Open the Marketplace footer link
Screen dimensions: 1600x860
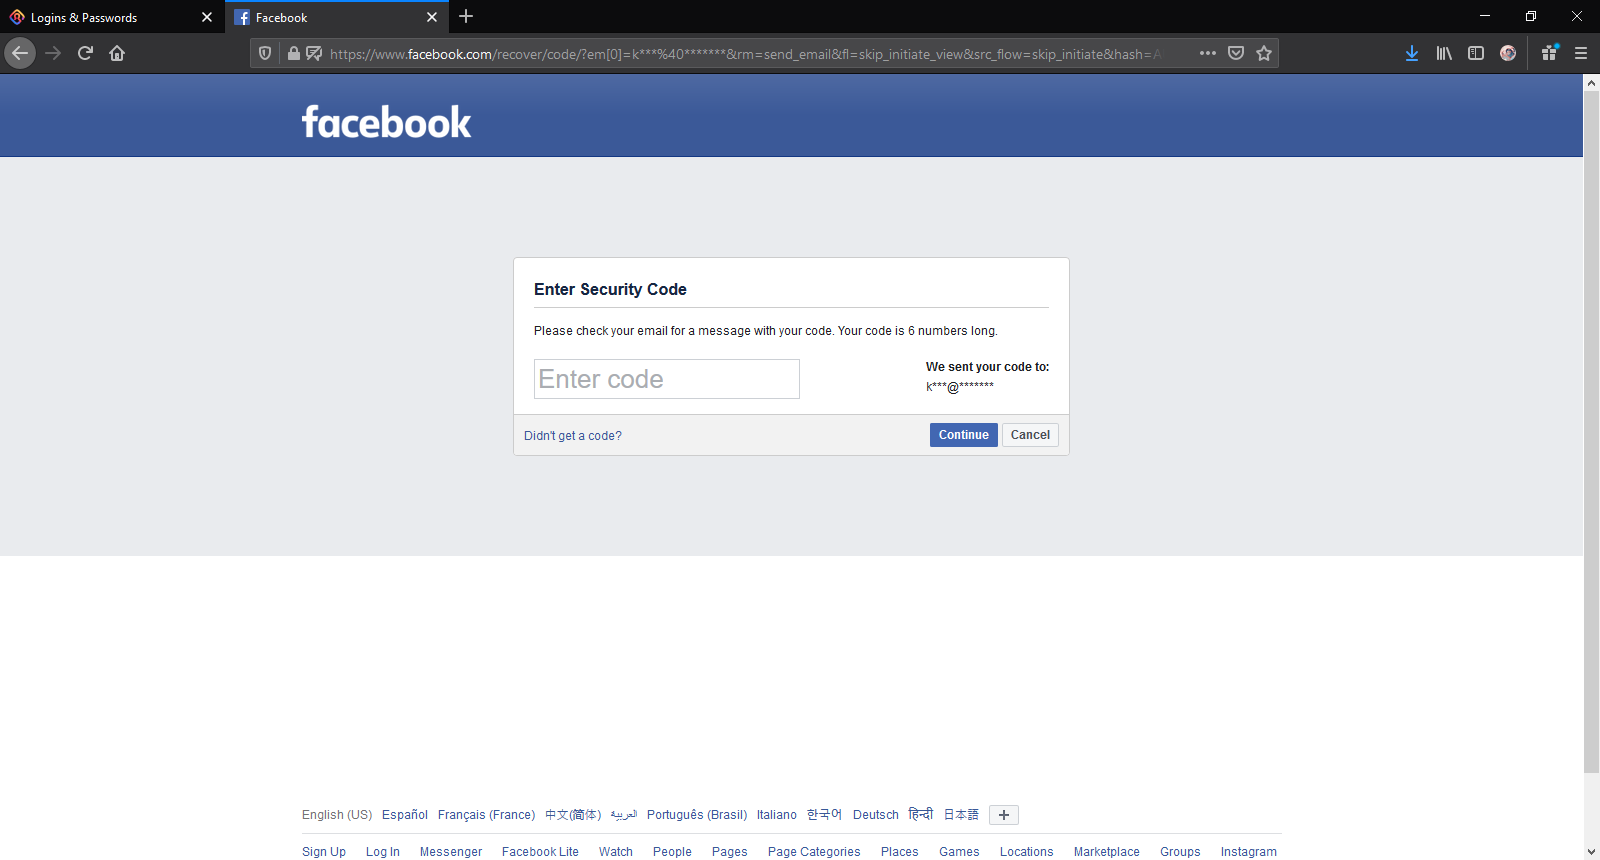pyautogui.click(x=1107, y=852)
